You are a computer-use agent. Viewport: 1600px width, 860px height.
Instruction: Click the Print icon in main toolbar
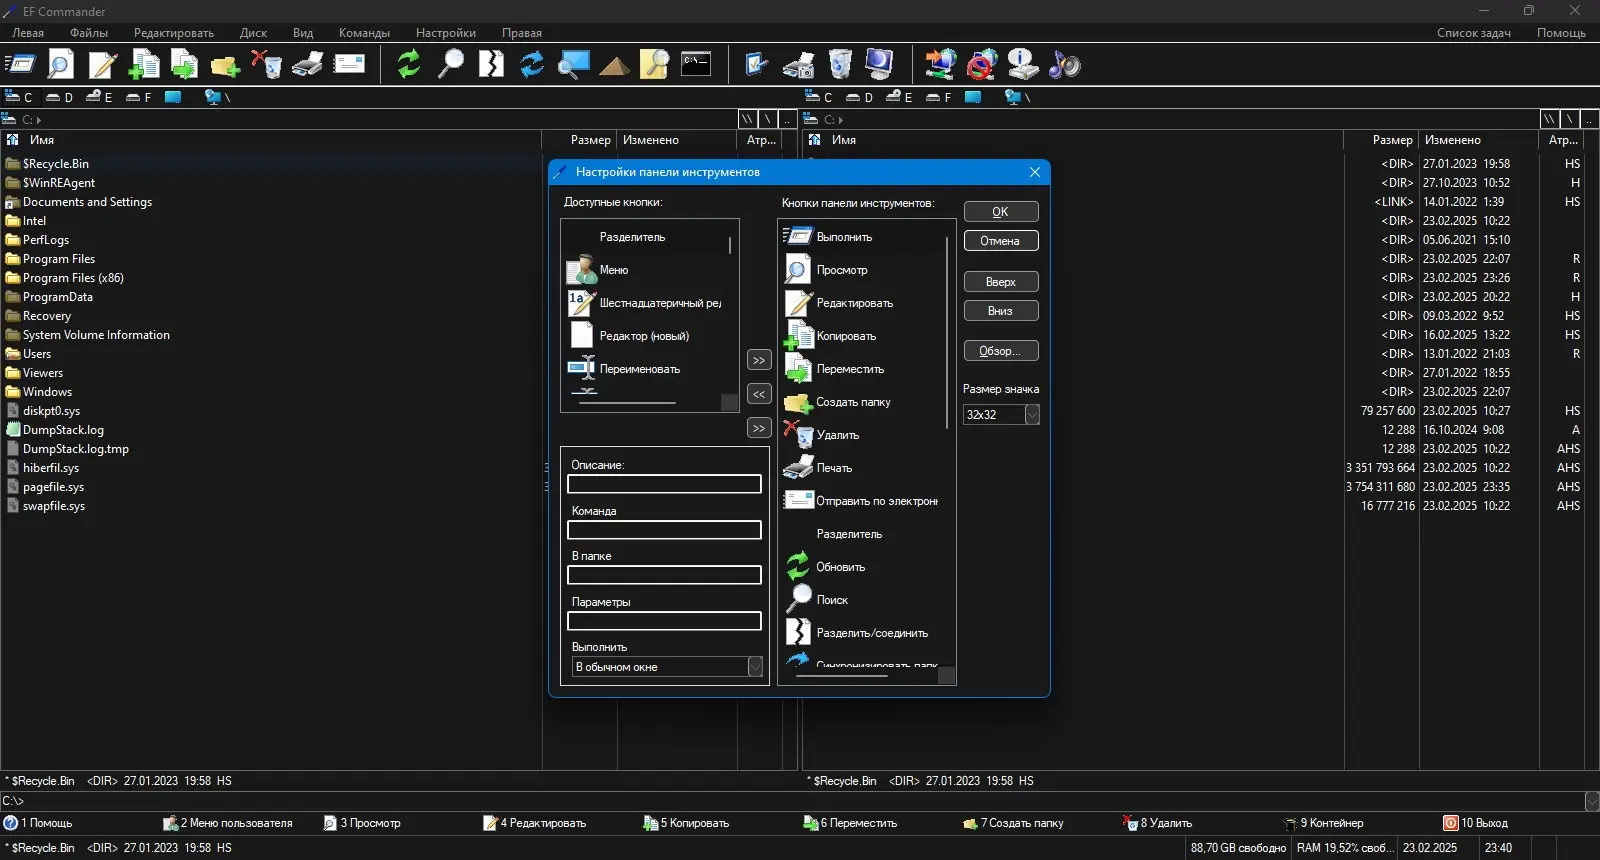coord(307,64)
